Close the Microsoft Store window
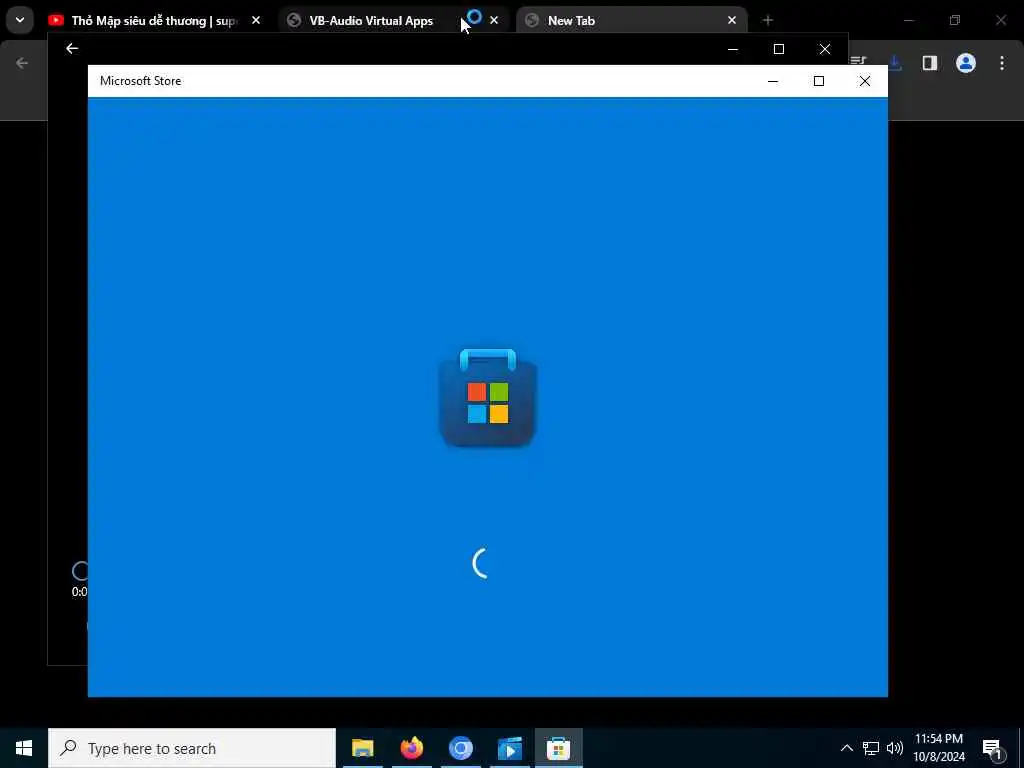This screenshot has height=768, width=1024. tap(865, 81)
